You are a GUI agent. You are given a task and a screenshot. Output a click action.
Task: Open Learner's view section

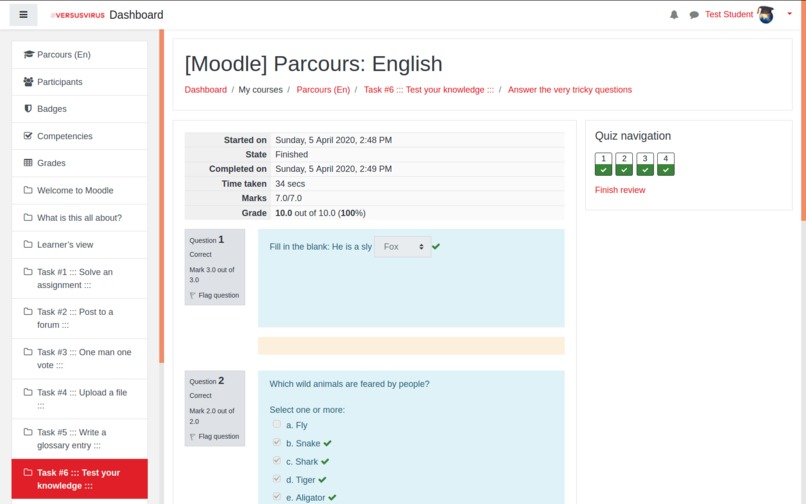coord(80,245)
